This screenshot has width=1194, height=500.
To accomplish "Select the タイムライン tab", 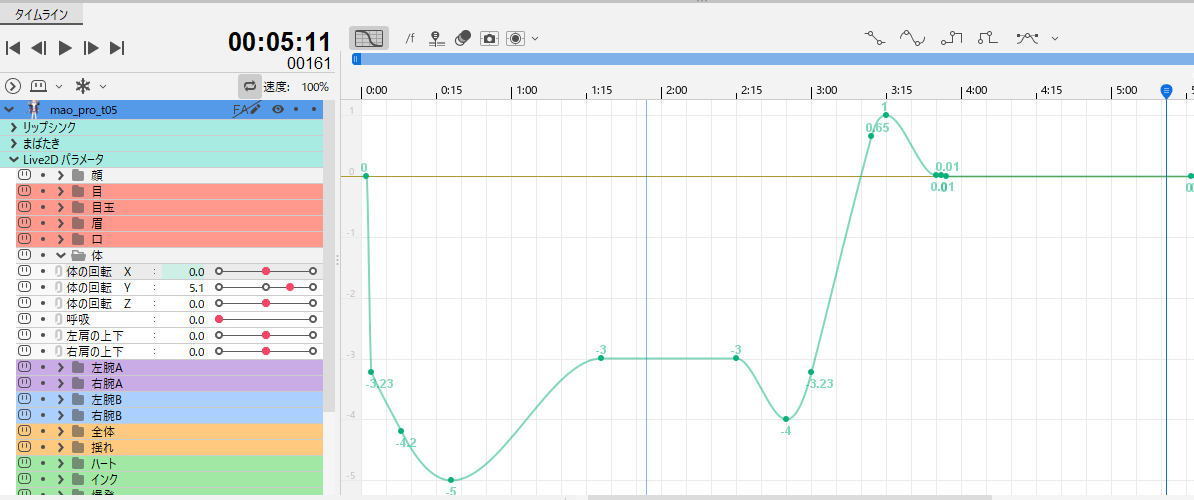I will tap(42, 14).
